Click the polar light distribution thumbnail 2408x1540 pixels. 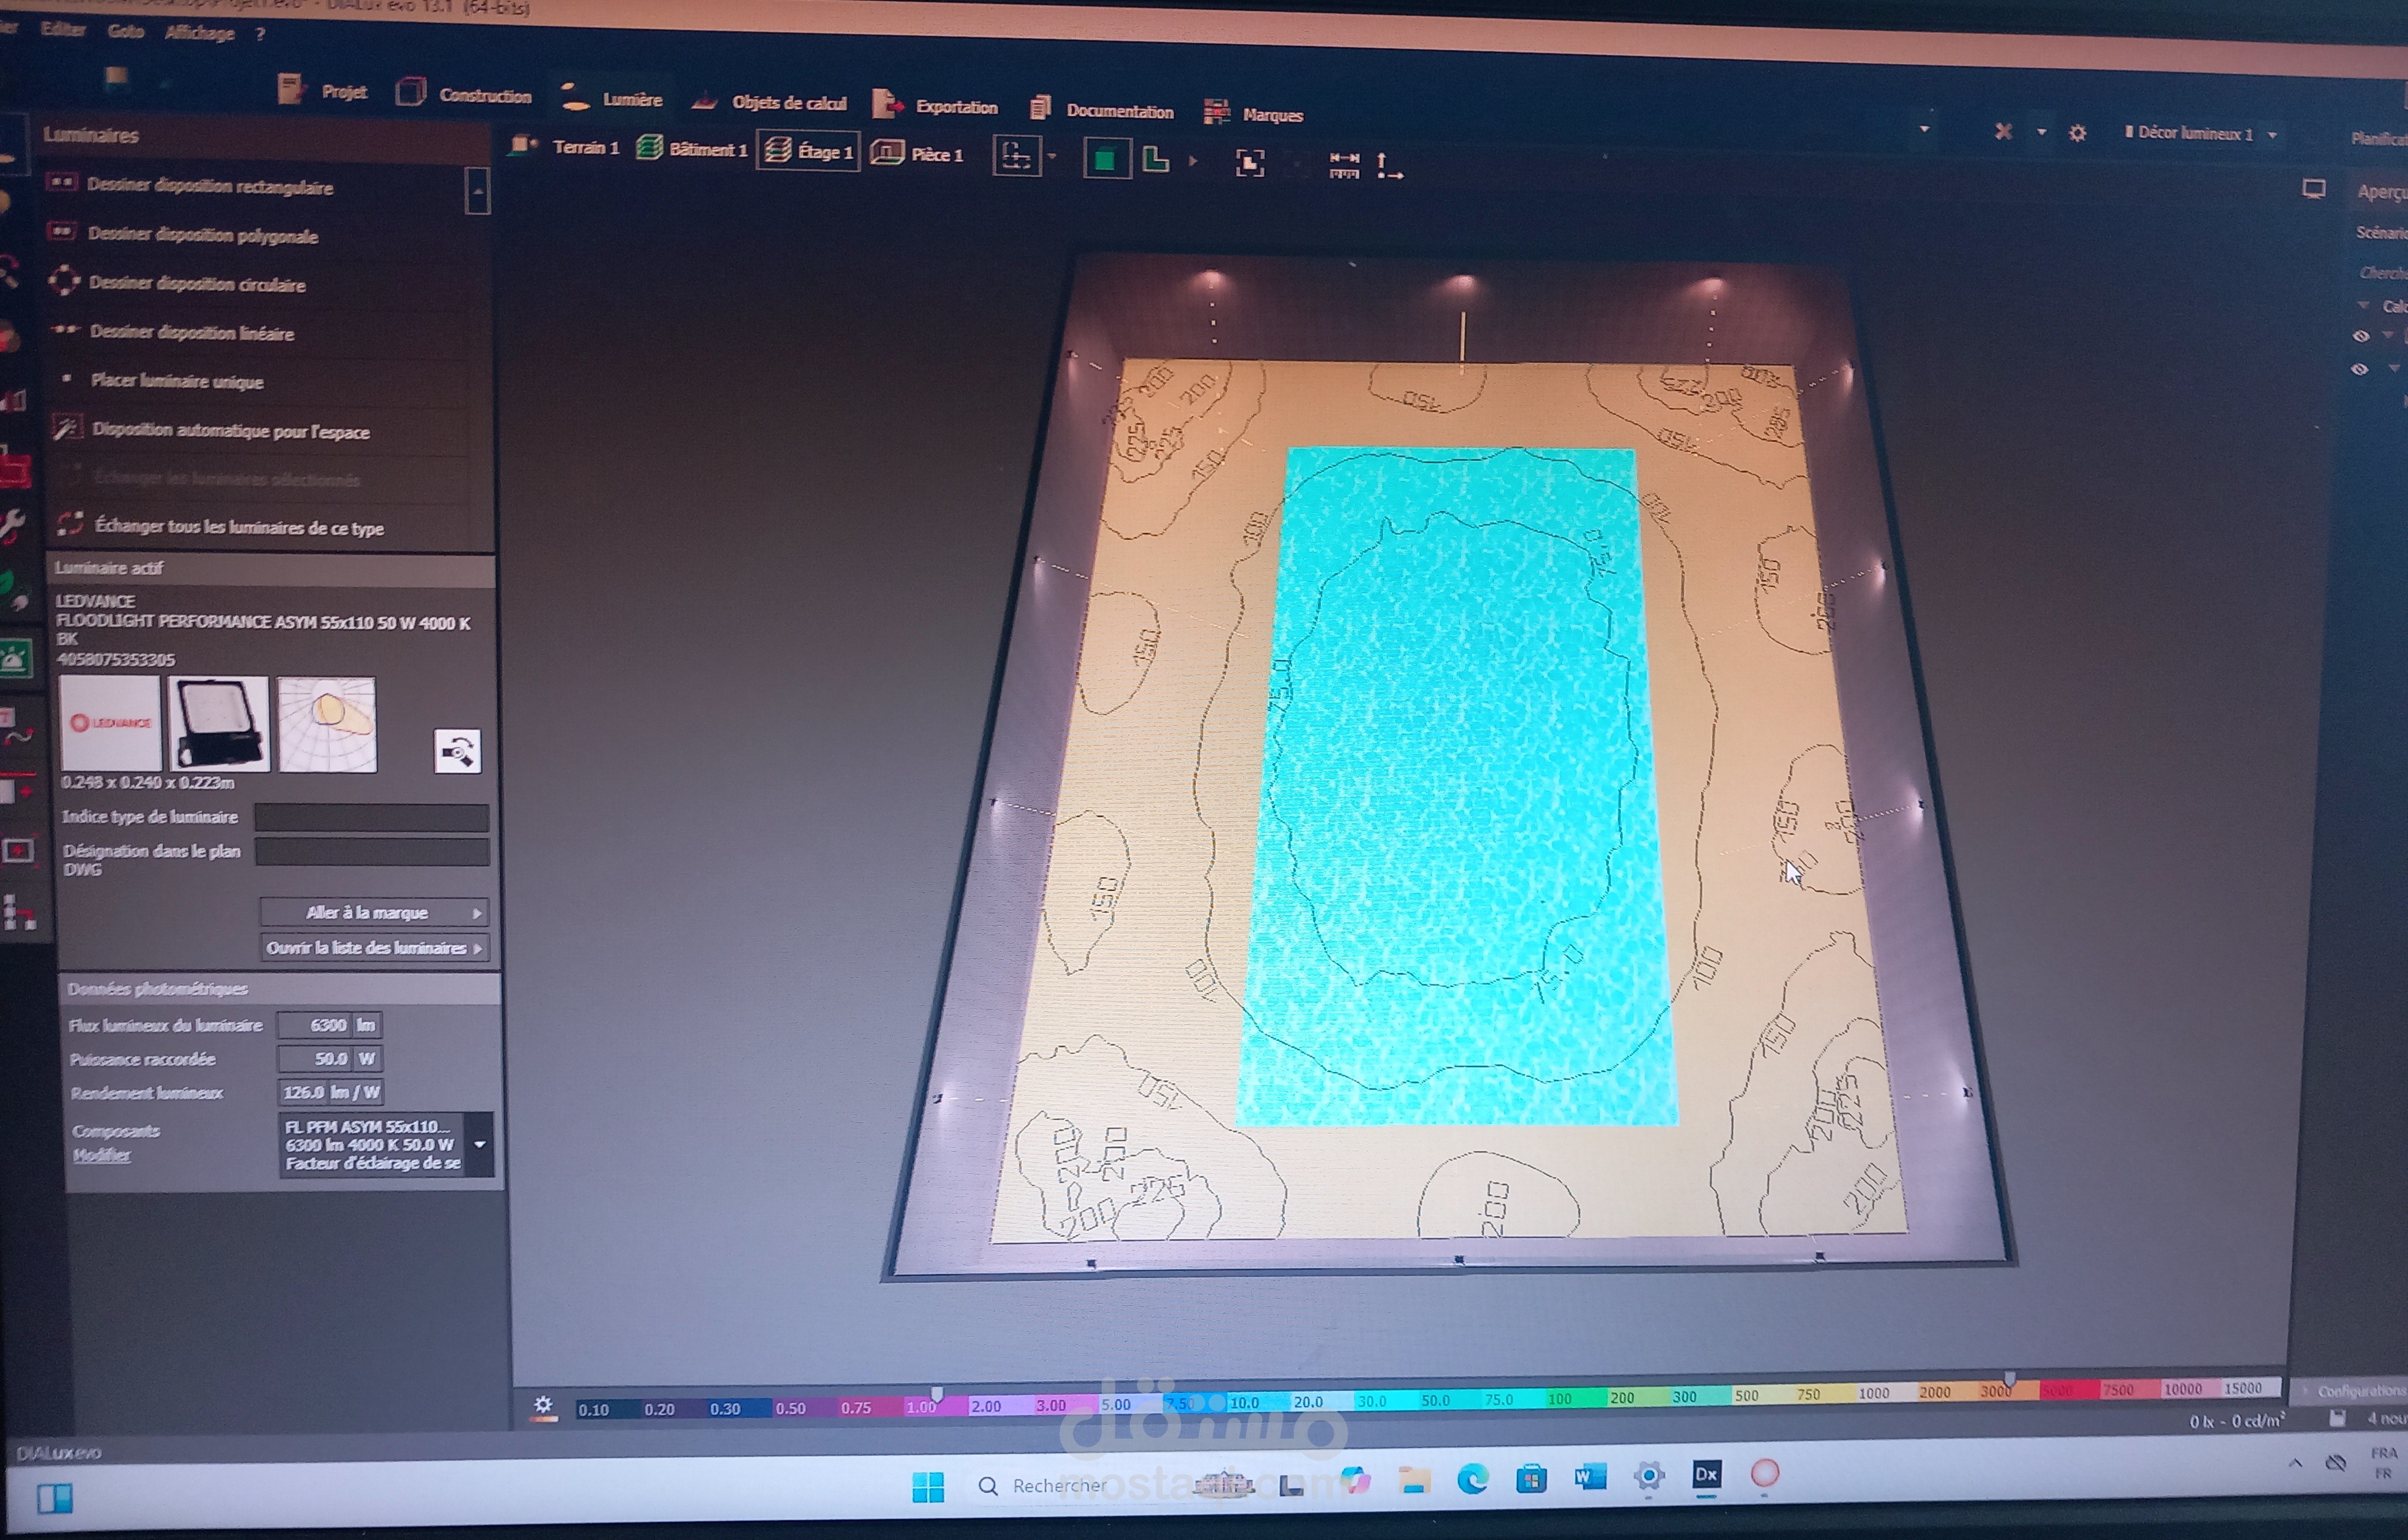click(327, 724)
